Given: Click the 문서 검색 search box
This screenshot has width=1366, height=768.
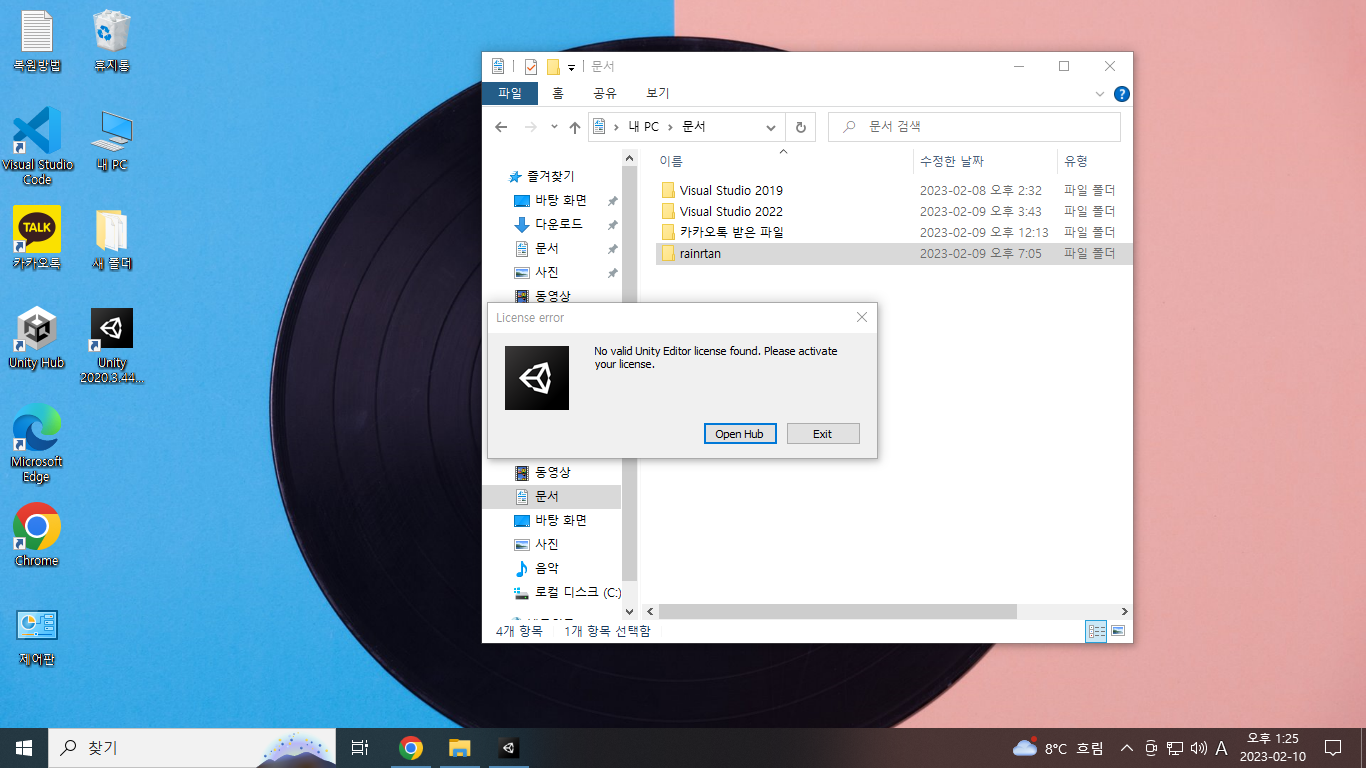Looking at the screenshot, I should 974,127.
